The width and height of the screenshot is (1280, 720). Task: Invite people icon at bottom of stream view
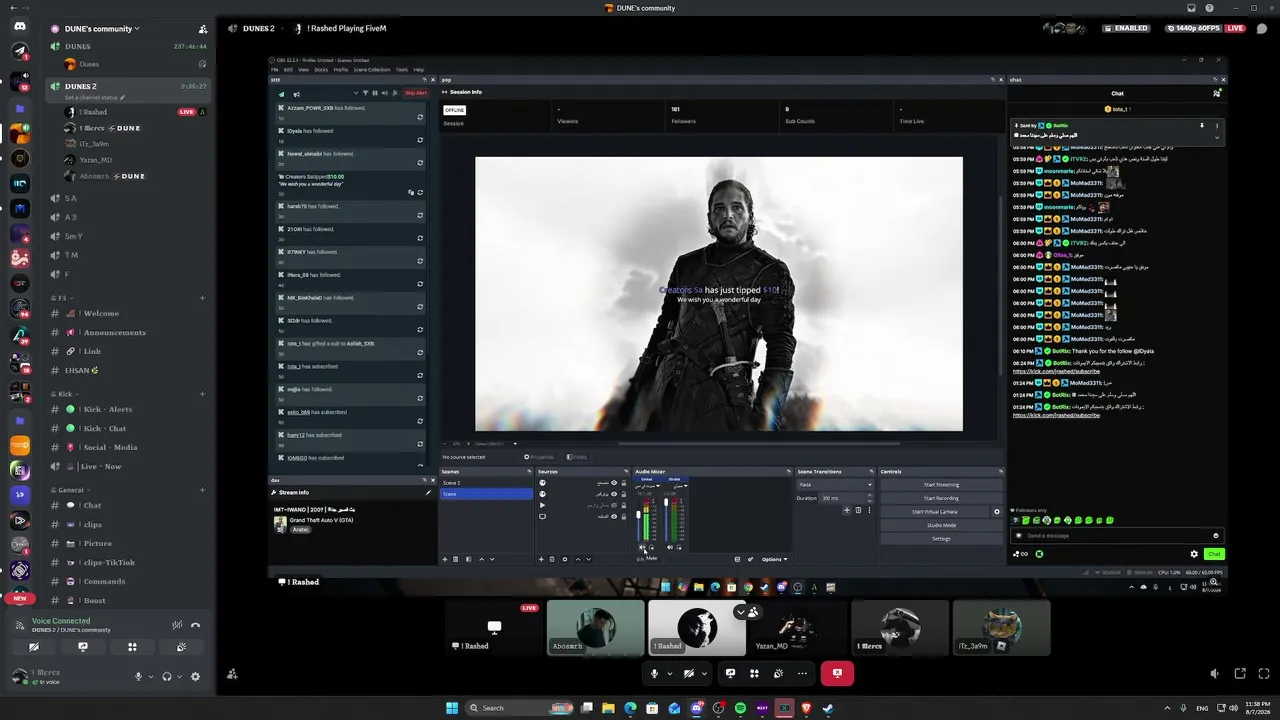tap(232, 674)
